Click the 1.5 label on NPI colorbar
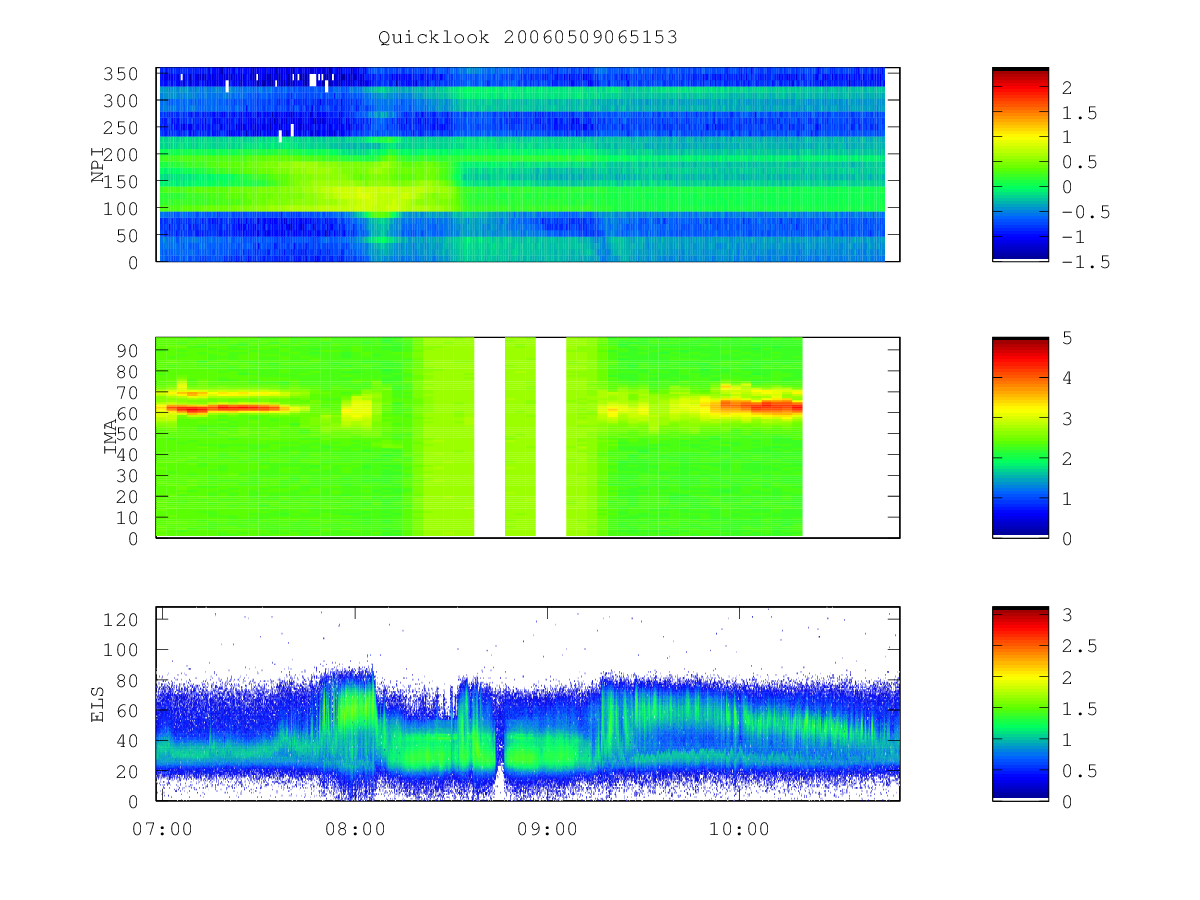The height and width of the screenshot is (900, 1200). pyautogui.click(x=1080, y=113)
